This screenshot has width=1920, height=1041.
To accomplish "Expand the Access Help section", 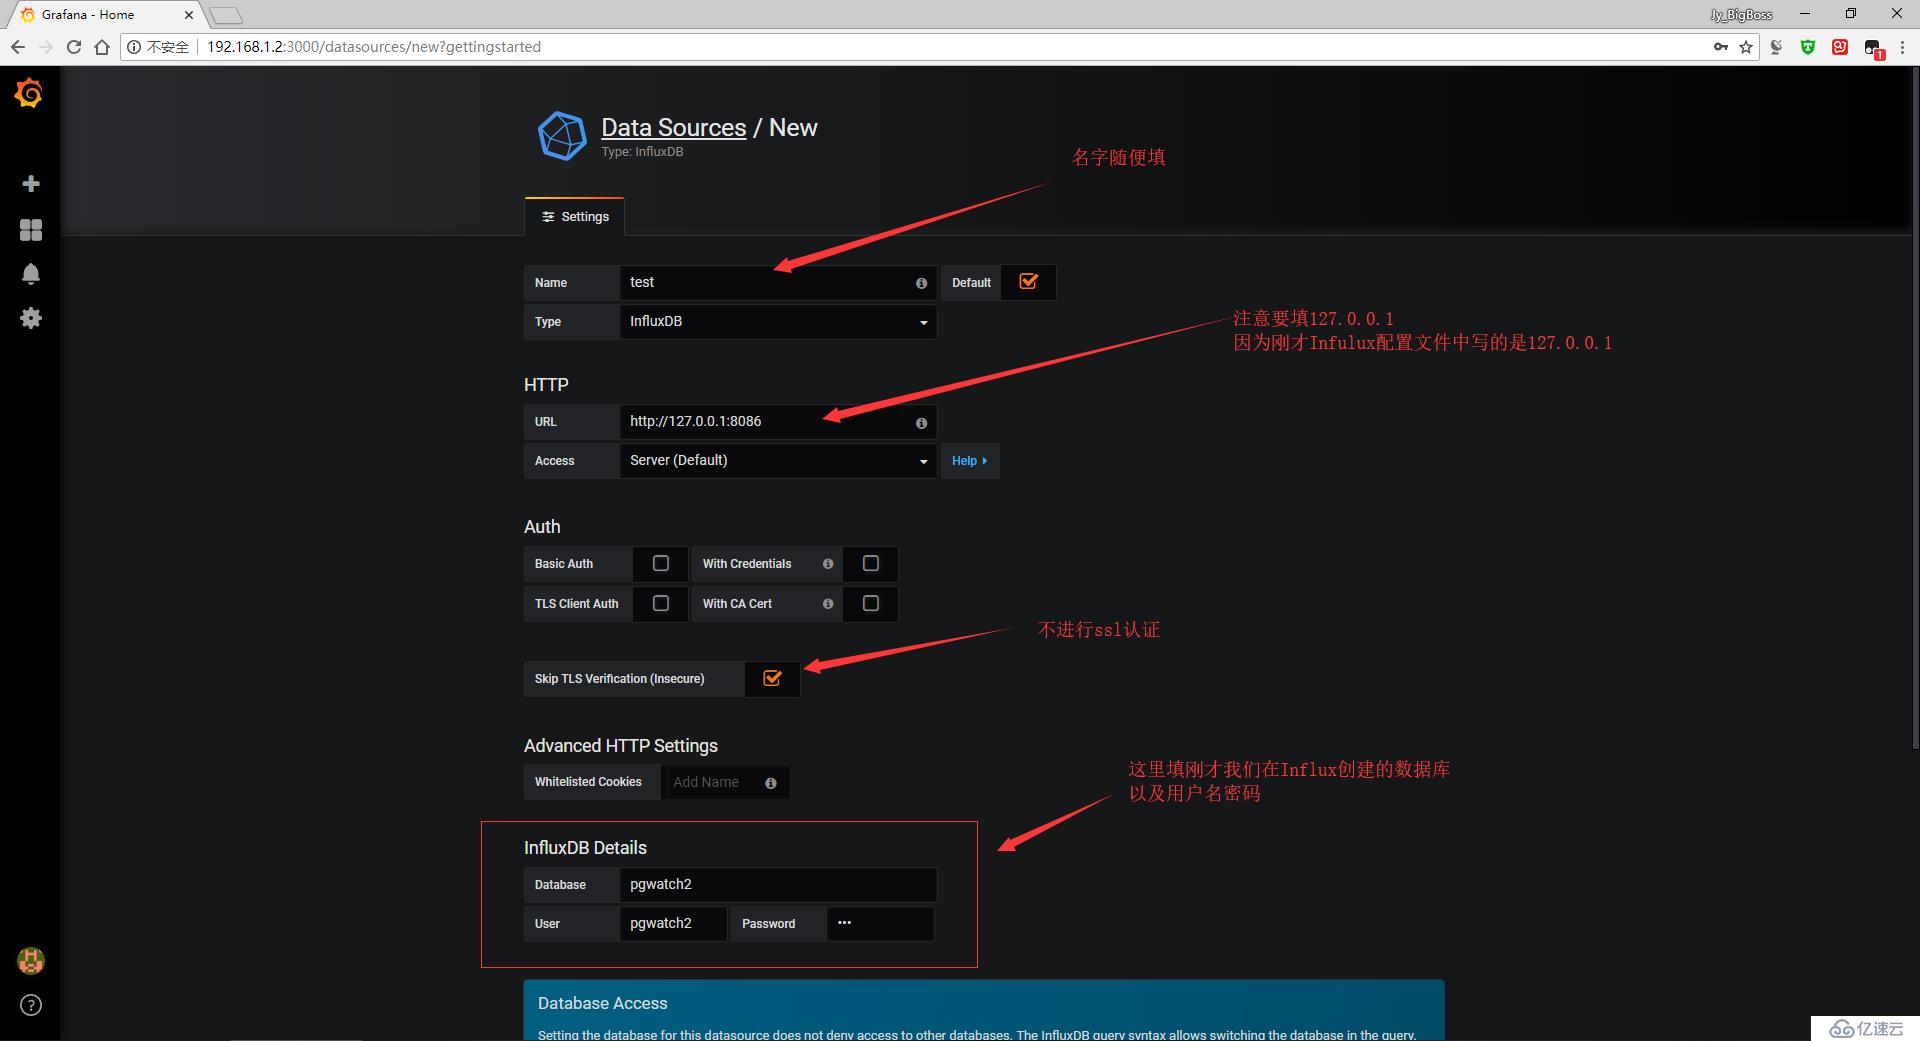I will [x=970, y=461].
